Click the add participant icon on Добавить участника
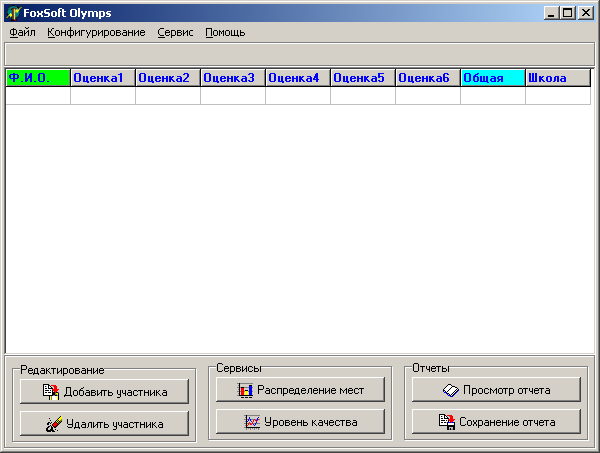 pos(51,391)
